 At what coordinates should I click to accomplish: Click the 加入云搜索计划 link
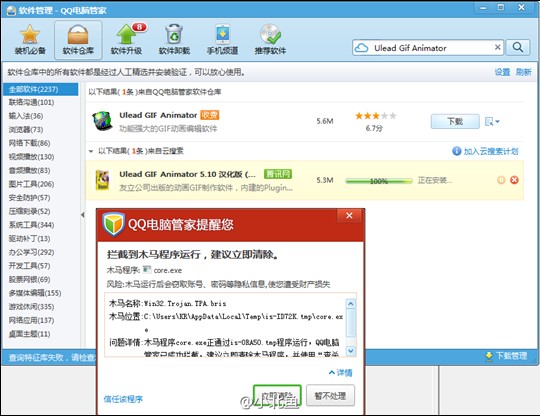click(491, 151)
